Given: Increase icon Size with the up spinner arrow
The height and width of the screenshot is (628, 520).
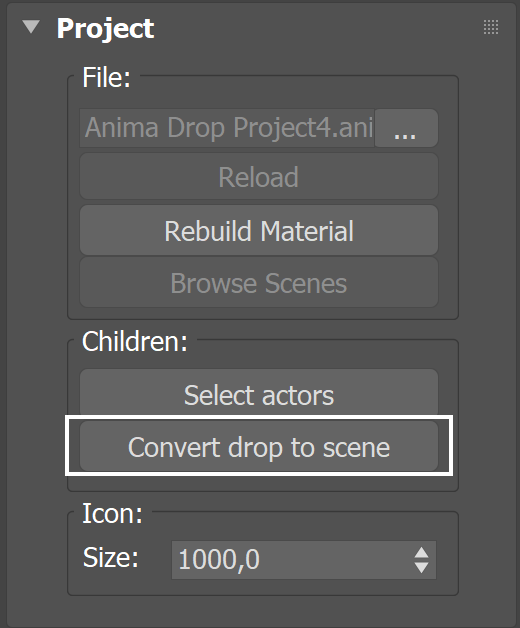Looking at the screenshot, I should (x=421, y=553).
